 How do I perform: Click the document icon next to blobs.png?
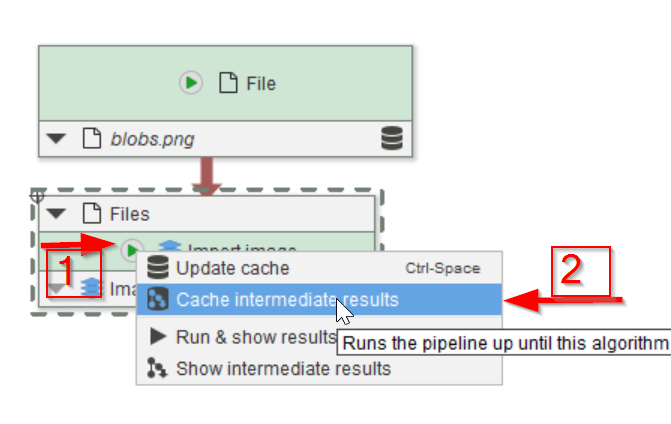(x=90, y=139)
